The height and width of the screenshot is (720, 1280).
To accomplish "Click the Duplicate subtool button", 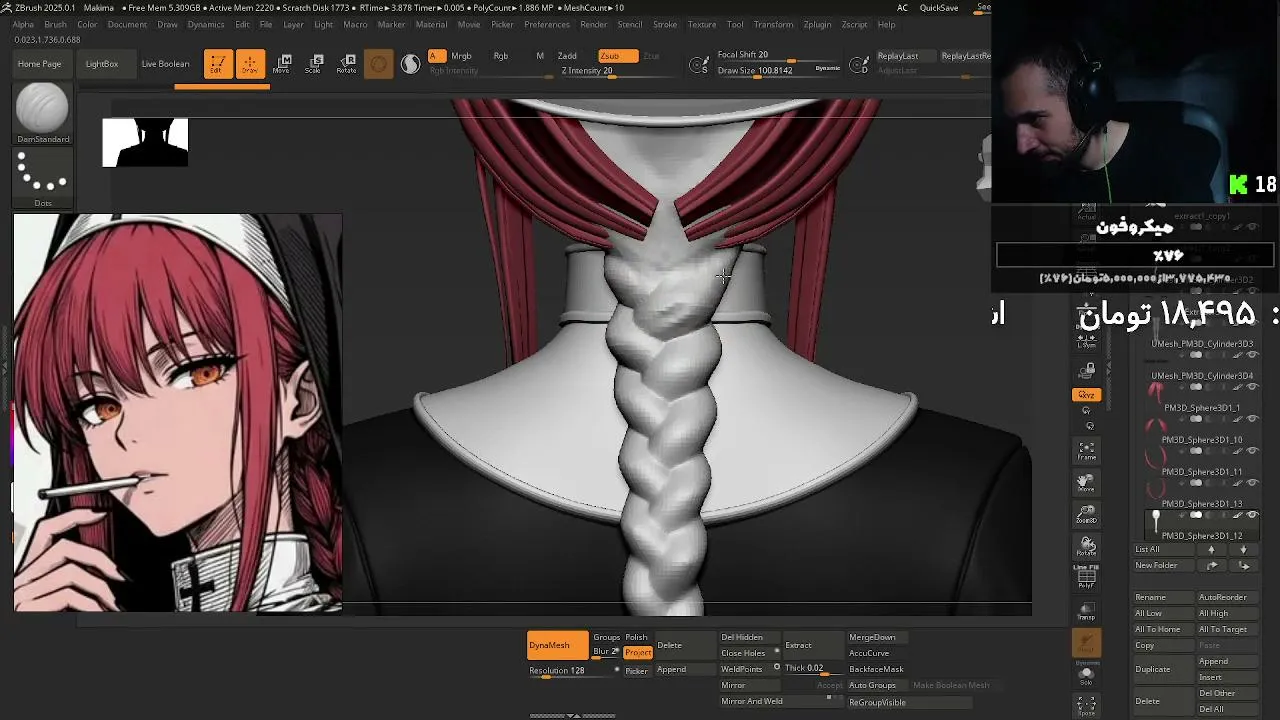I will pos(1152,669).
